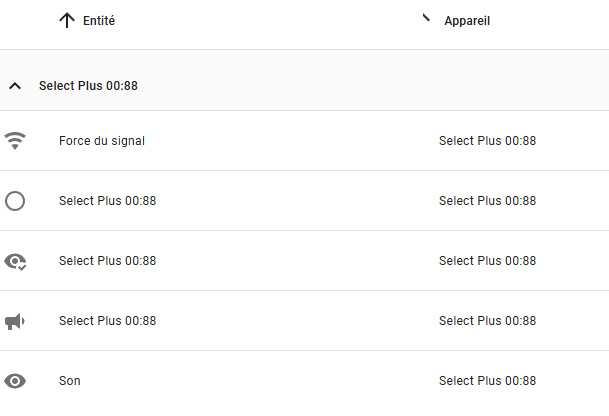Click the Appareil value in the megaphone row
This screenshot has height=416, width=609.
487,321
